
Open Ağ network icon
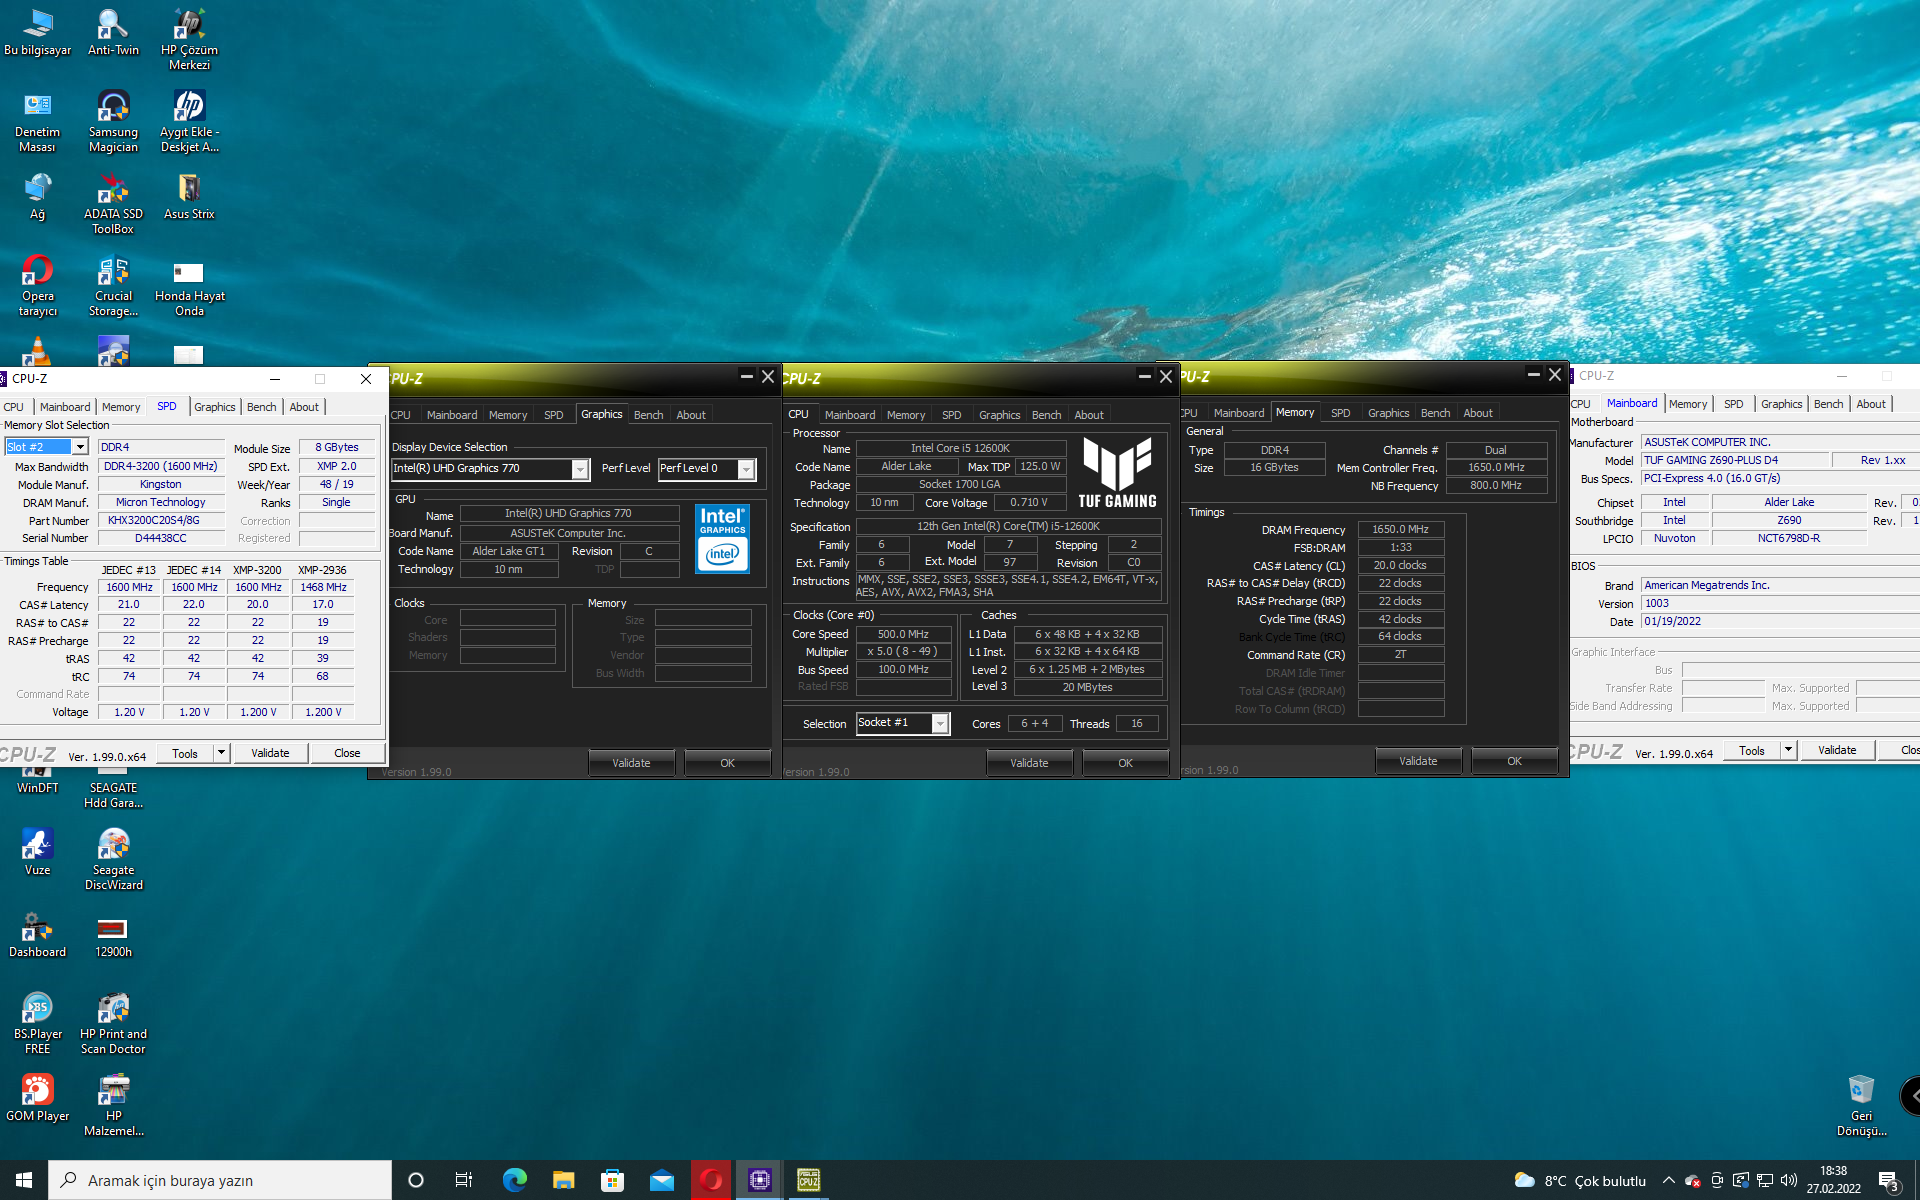37,197
